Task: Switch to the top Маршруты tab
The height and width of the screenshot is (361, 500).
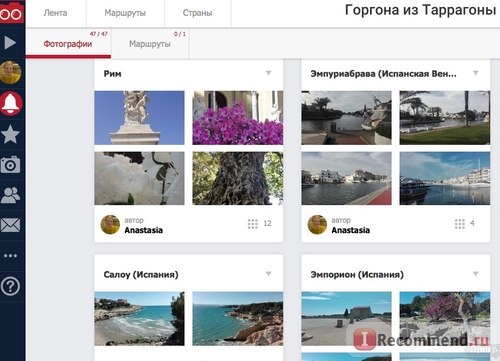Action: coord(125,13)
